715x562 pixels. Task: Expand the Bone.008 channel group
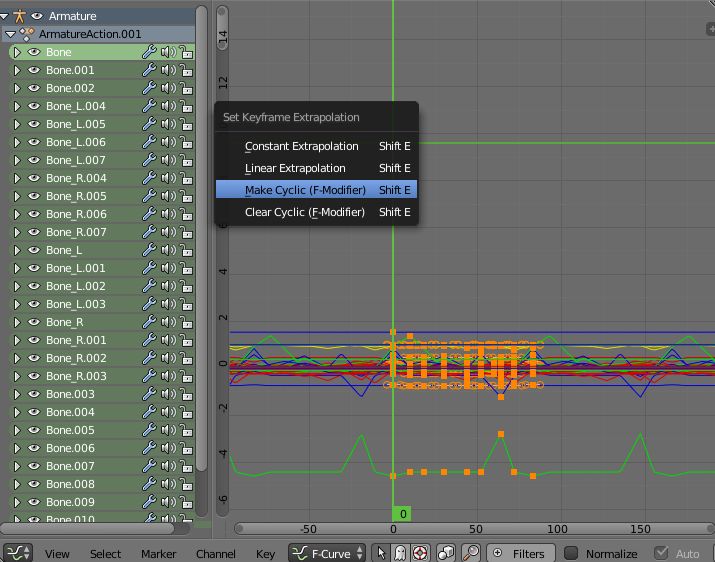pos(17,484)
